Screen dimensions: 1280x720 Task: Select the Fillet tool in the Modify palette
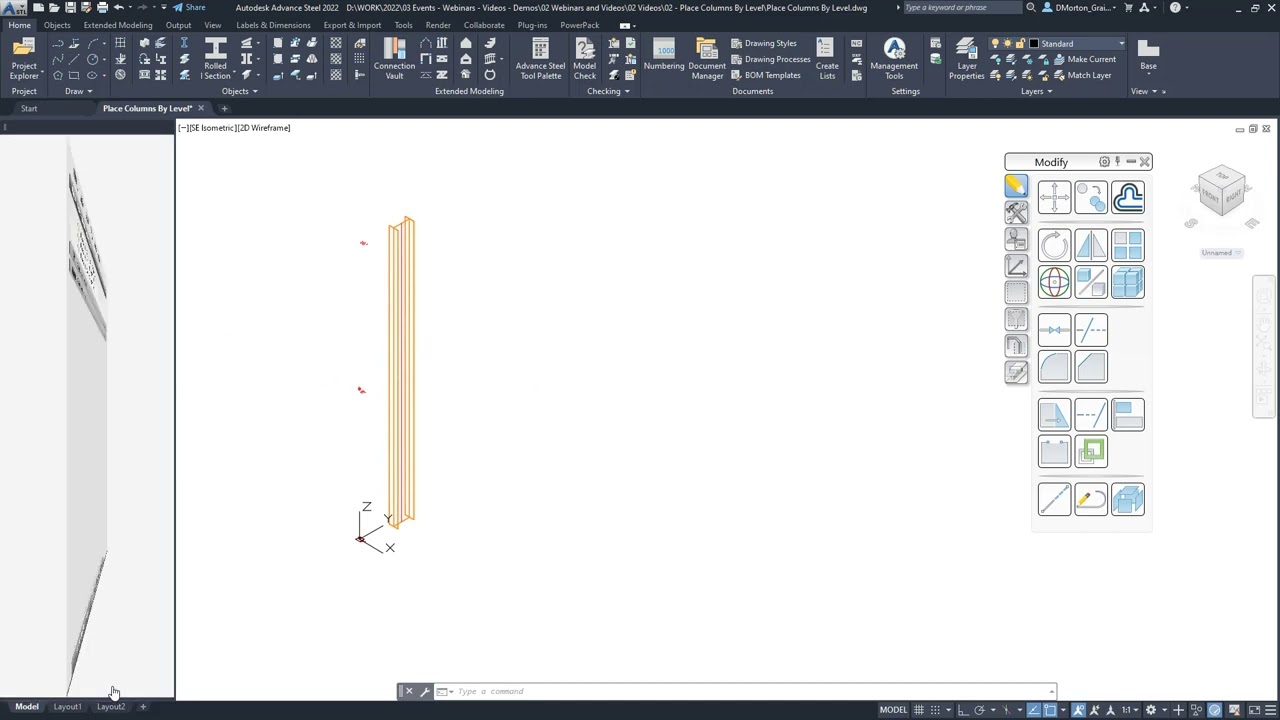1054,367
